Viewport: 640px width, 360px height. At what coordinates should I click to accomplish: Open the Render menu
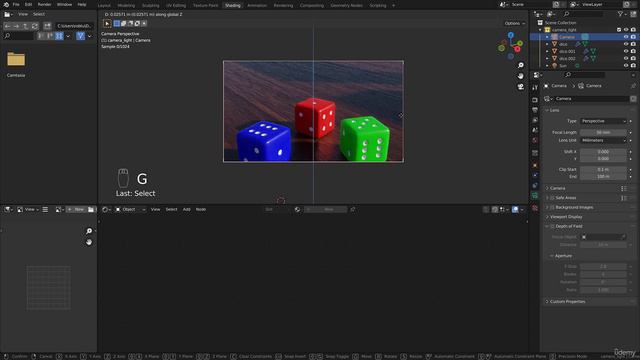[44, 4]
